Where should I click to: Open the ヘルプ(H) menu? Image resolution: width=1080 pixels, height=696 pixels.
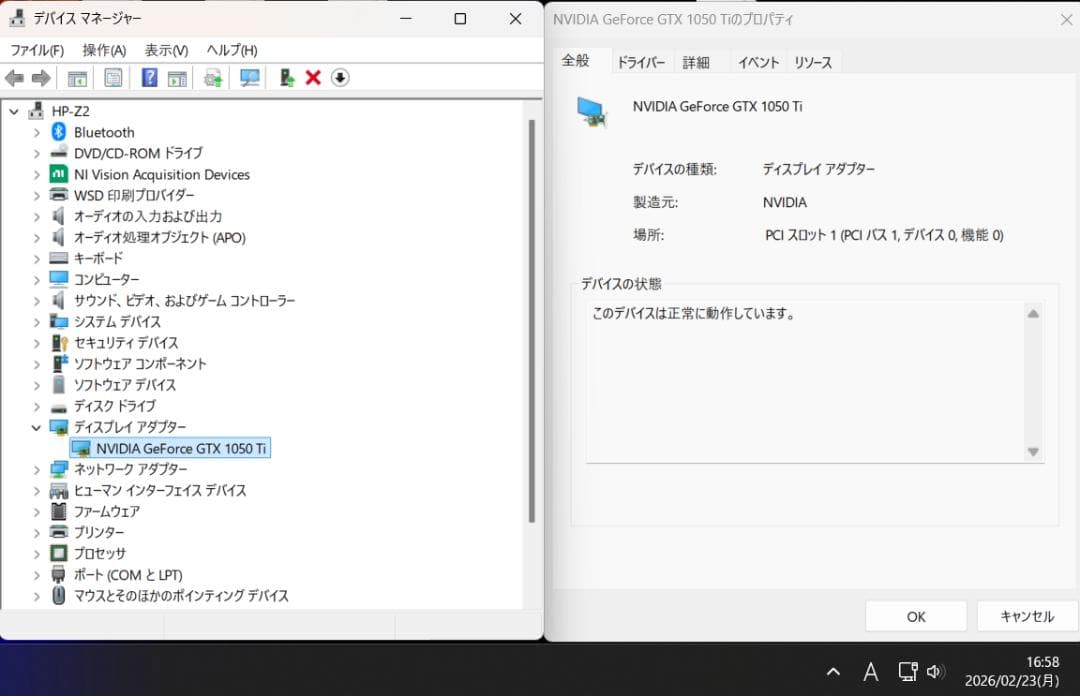[x=231, y=50]
